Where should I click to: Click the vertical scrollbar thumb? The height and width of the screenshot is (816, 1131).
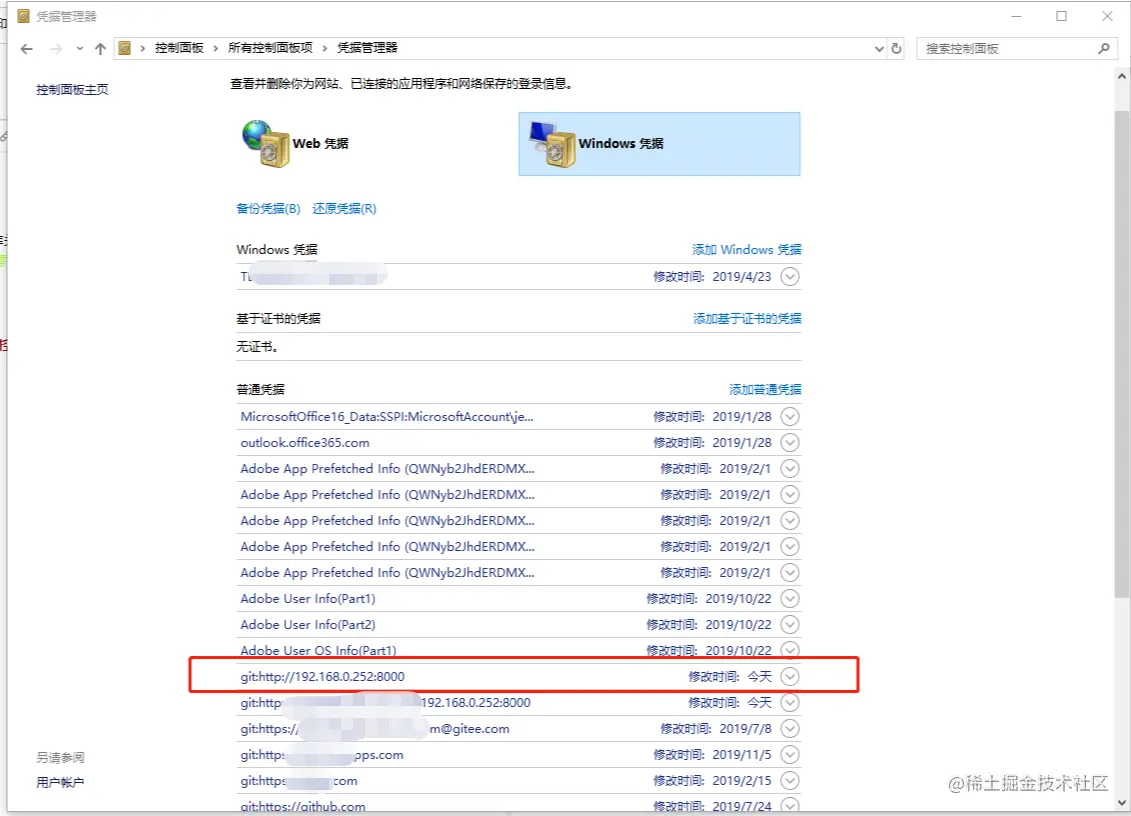tap(1122, 354)
